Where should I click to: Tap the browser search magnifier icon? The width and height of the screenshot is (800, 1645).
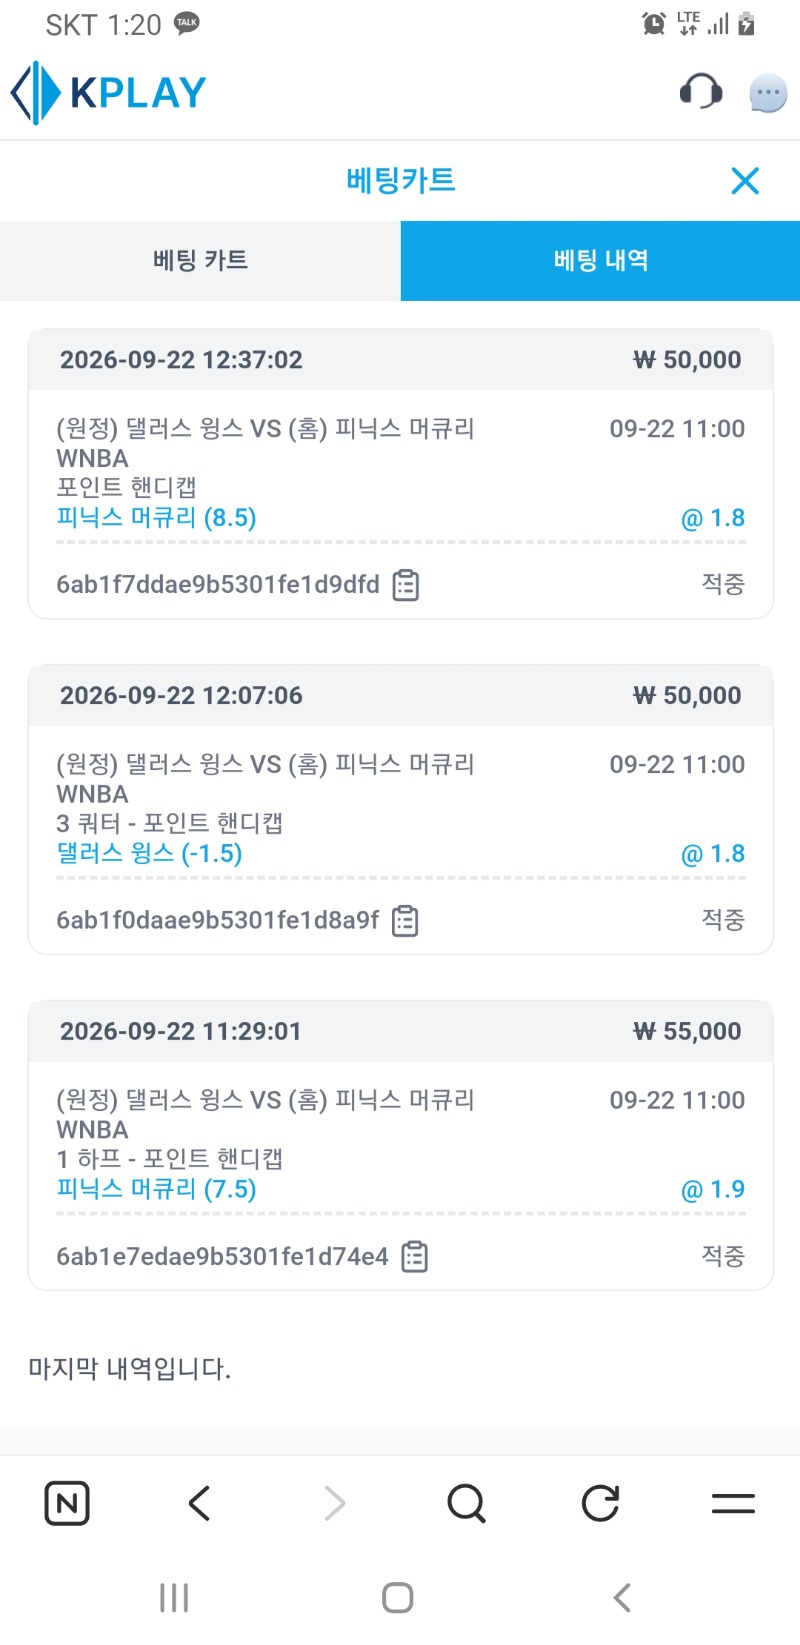[466, 1503]
